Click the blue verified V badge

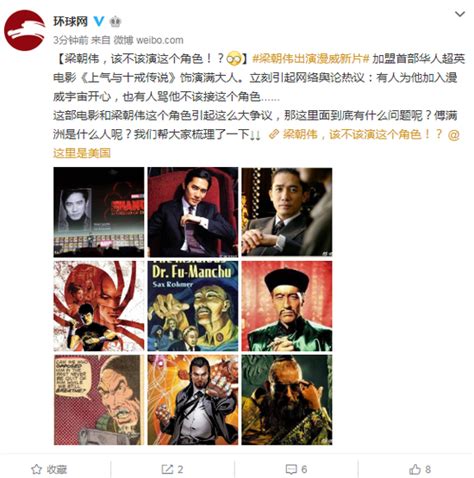click(x=99, y=21)
